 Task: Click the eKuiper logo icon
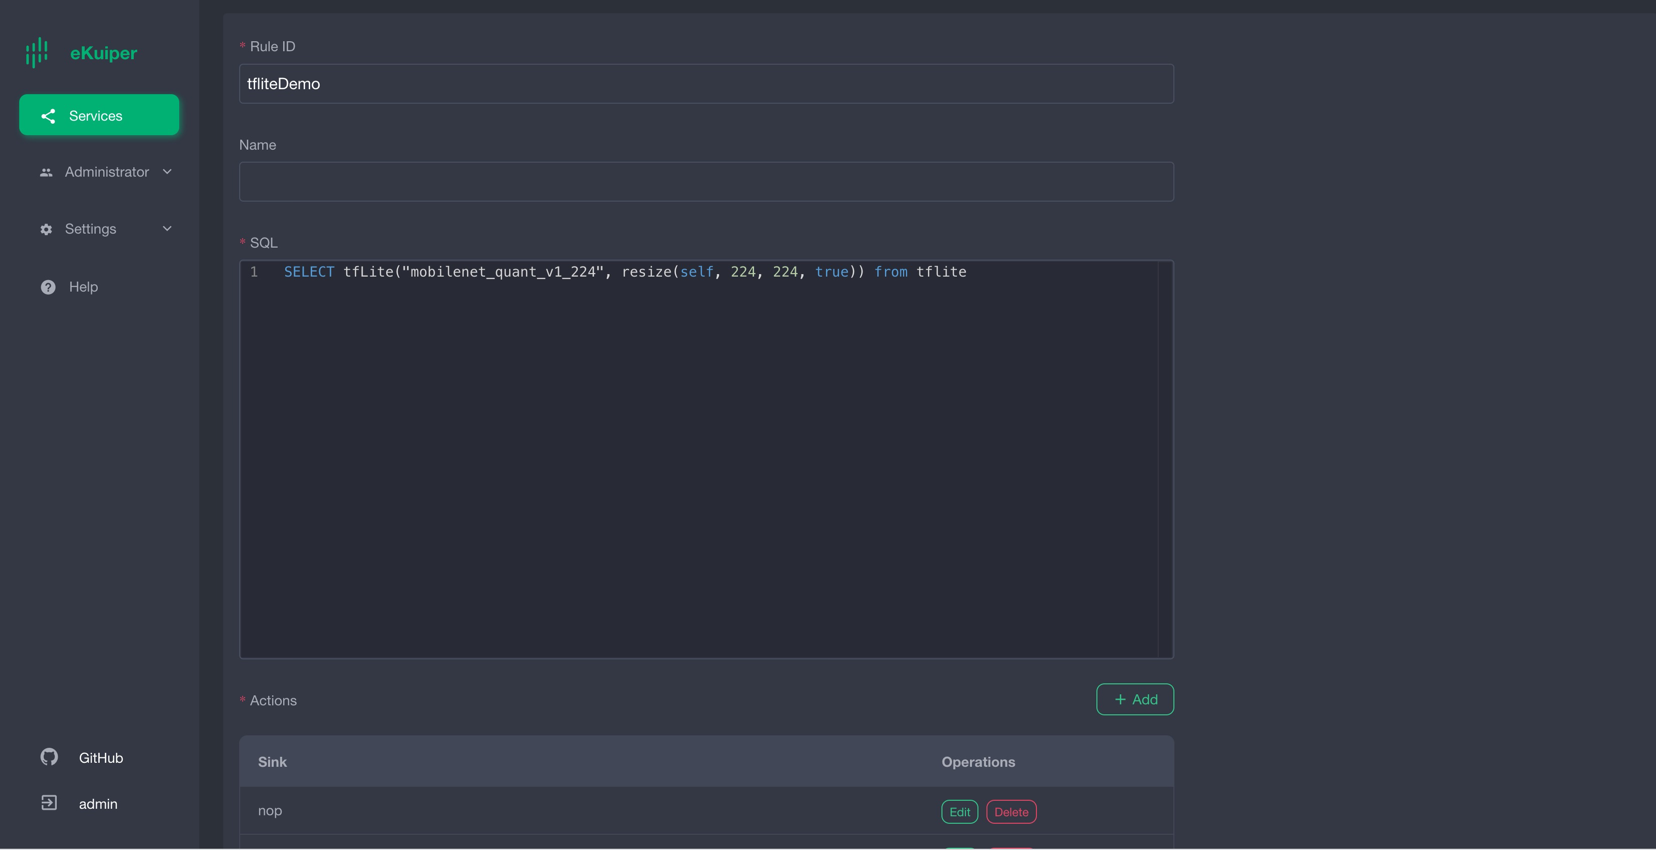point(37,53)
